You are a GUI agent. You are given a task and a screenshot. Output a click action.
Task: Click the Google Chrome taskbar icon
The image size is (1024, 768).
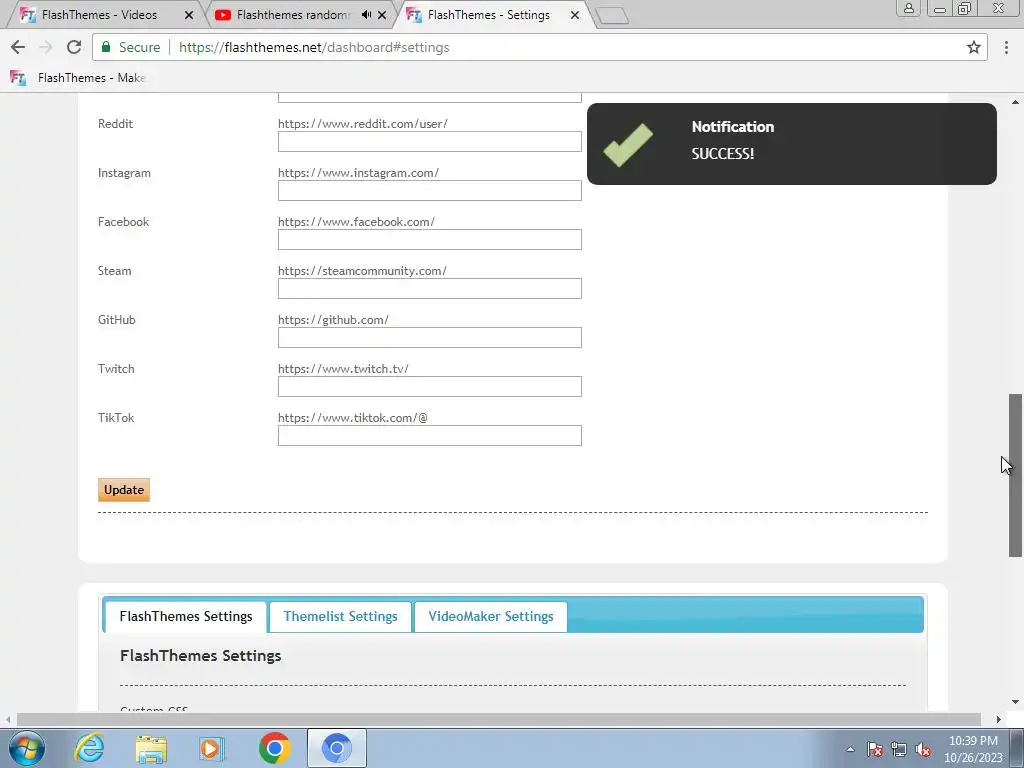point(274,748)
